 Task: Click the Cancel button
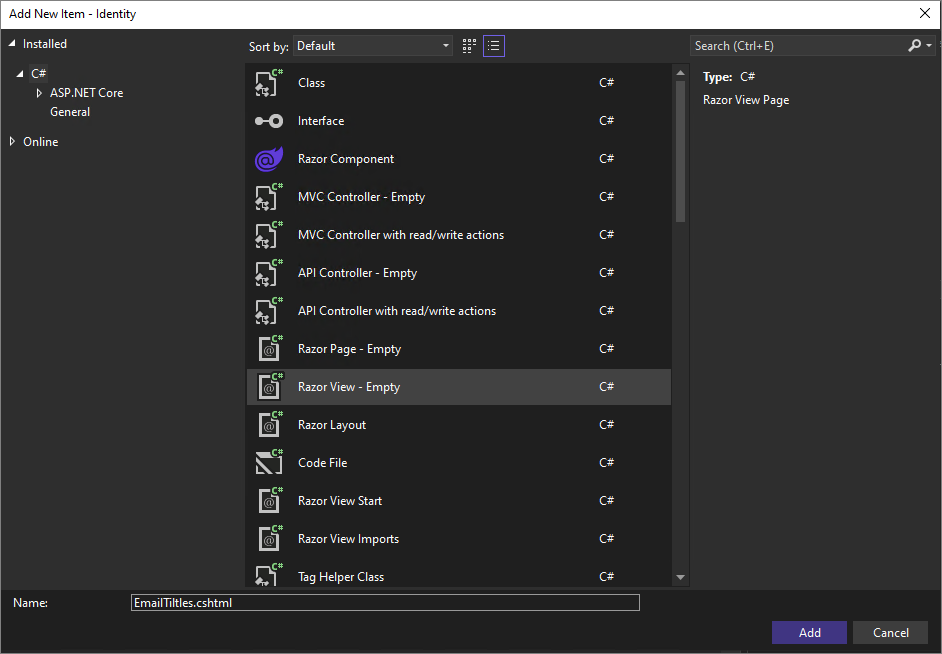click(890, 633)
